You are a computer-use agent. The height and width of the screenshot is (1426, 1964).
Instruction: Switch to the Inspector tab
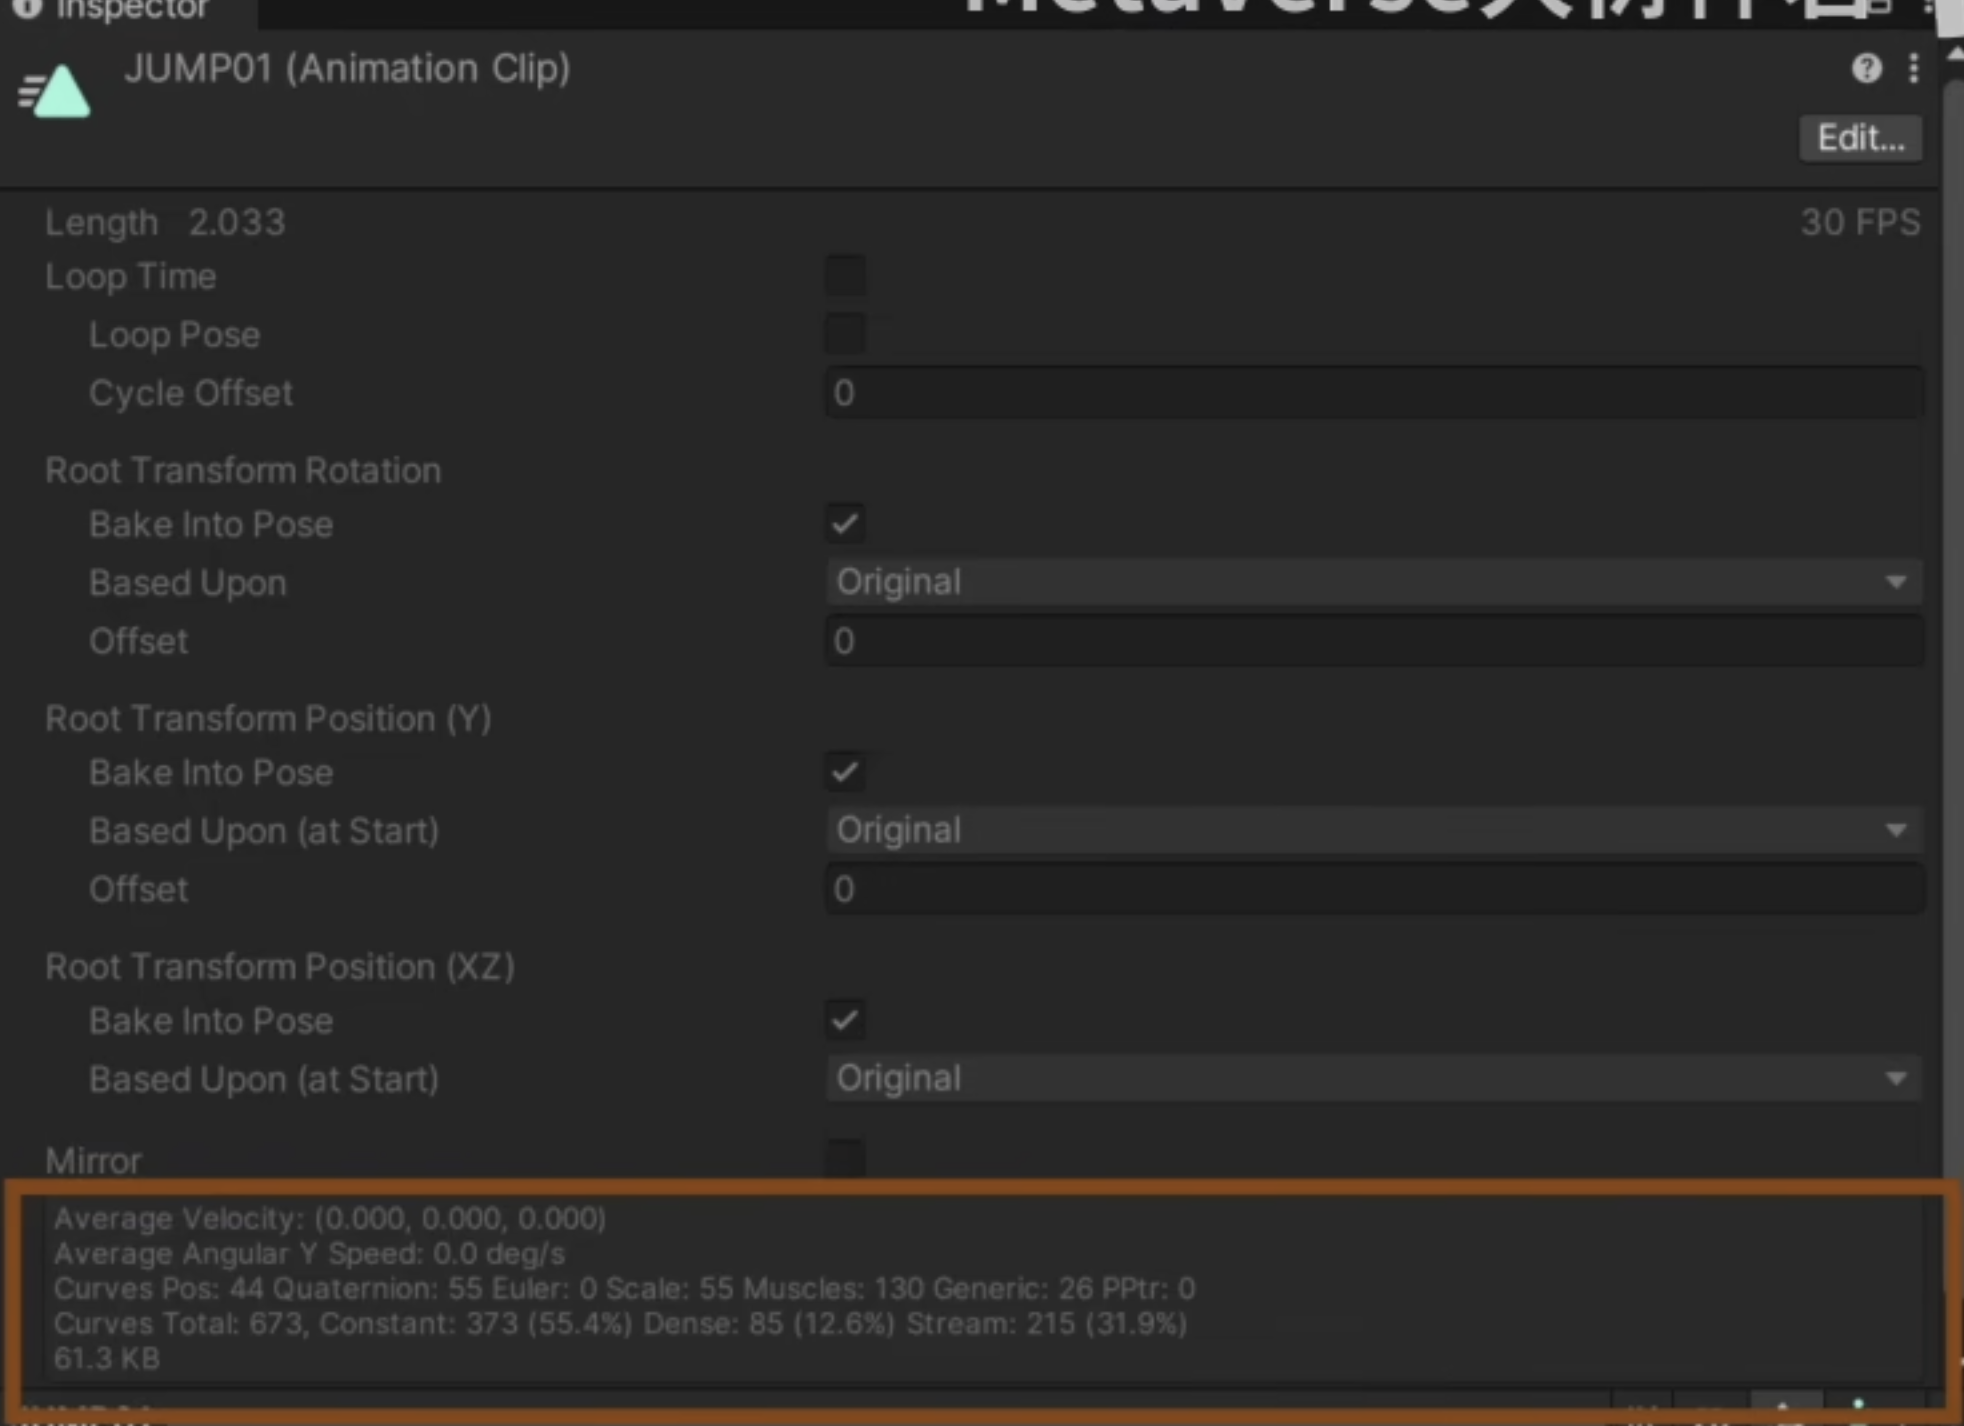(x=130, y=10)
